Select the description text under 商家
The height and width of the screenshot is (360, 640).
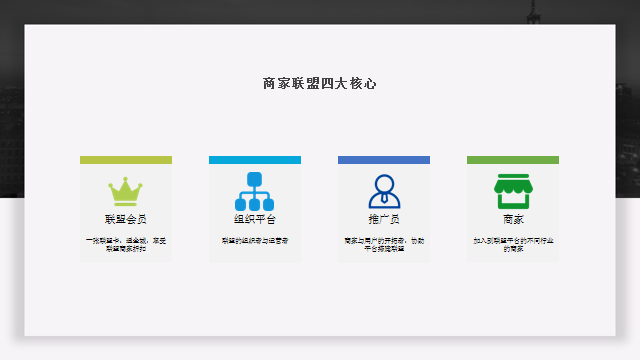pos(513,244)
